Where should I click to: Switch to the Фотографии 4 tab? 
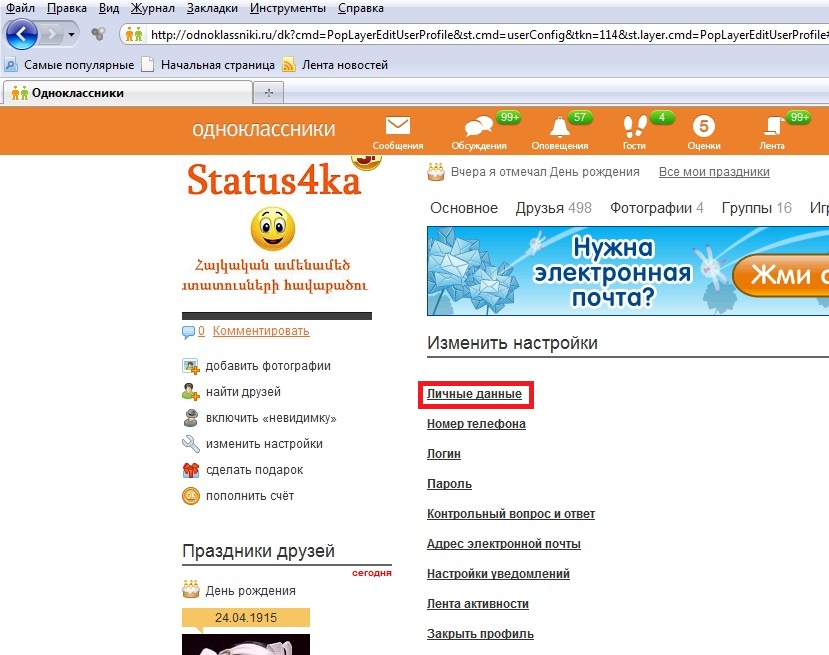tap(657, 208)
